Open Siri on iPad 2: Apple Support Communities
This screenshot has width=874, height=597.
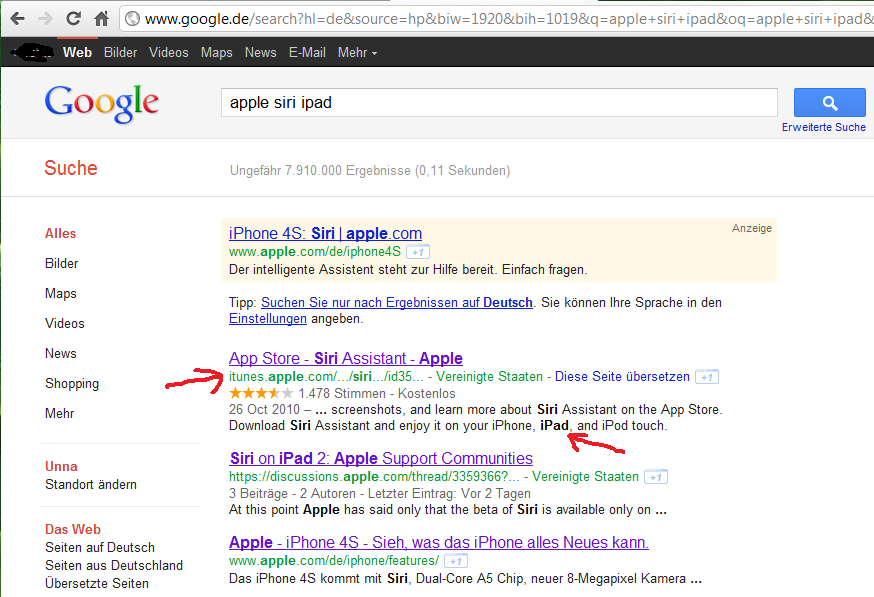click(x=381, y=459)
